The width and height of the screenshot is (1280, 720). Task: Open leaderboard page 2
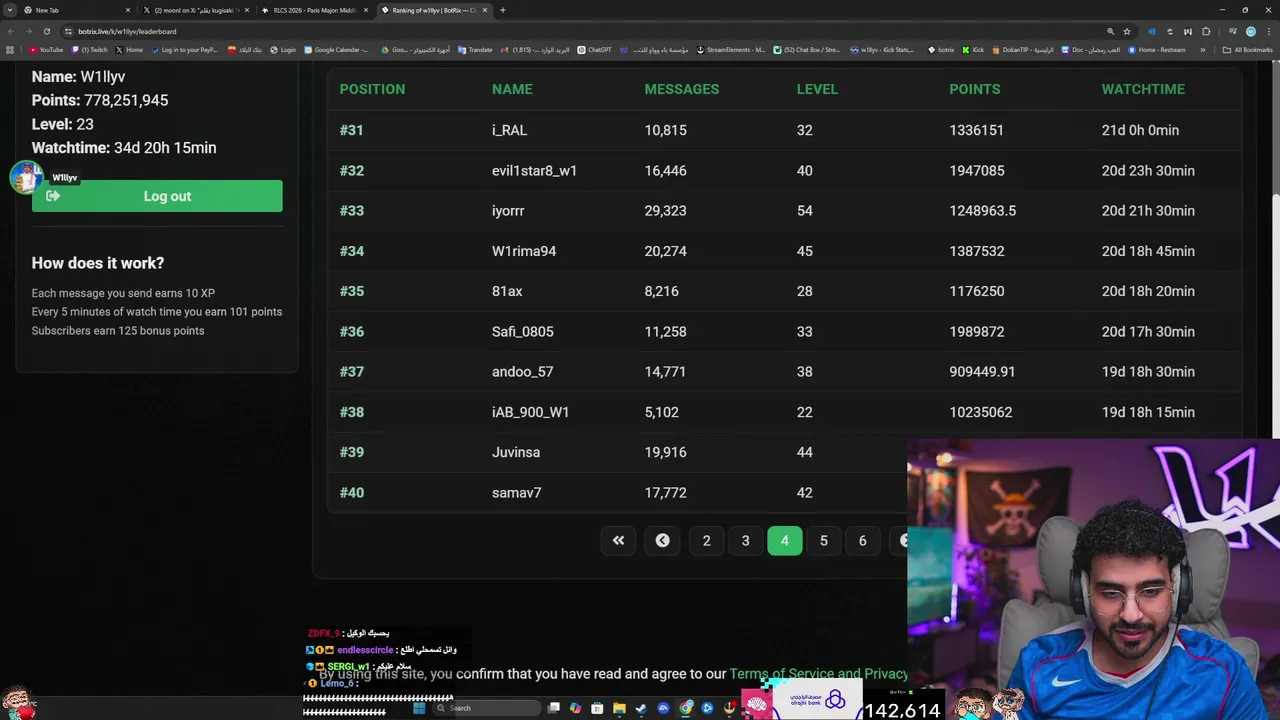(x=706, y=540)
